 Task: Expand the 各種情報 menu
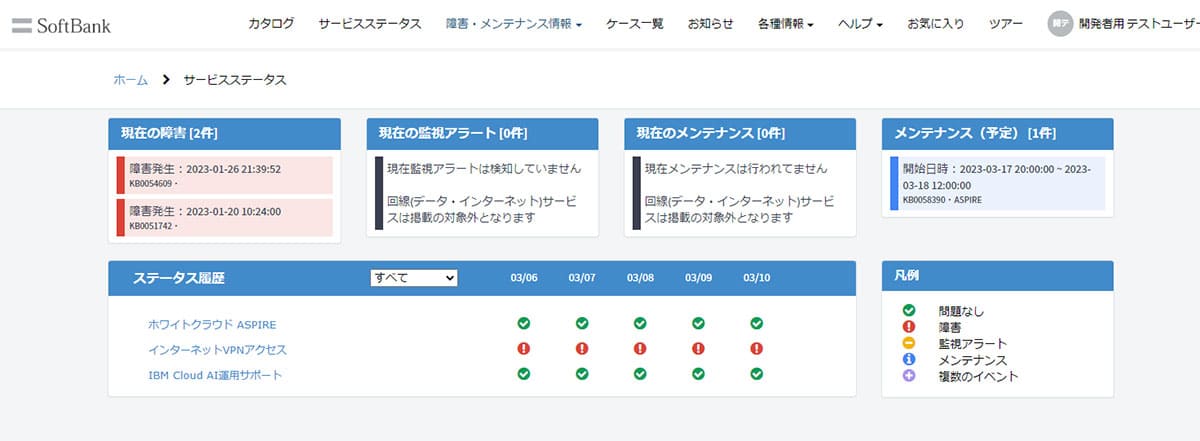tap(785, 24)
